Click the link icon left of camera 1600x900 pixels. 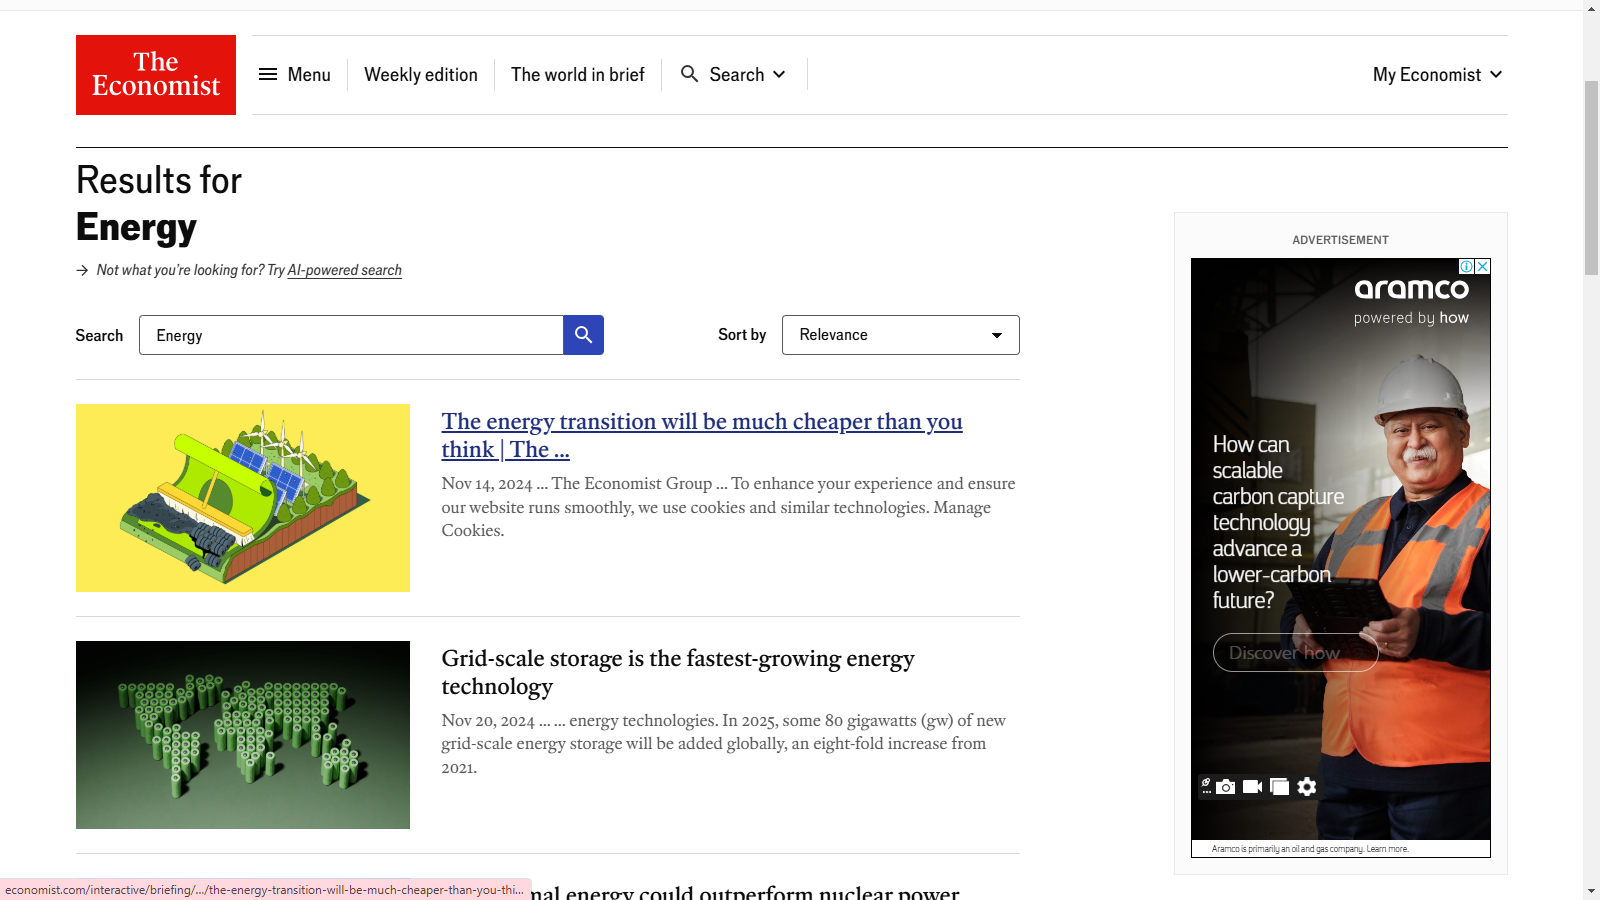coord(1206,786)
